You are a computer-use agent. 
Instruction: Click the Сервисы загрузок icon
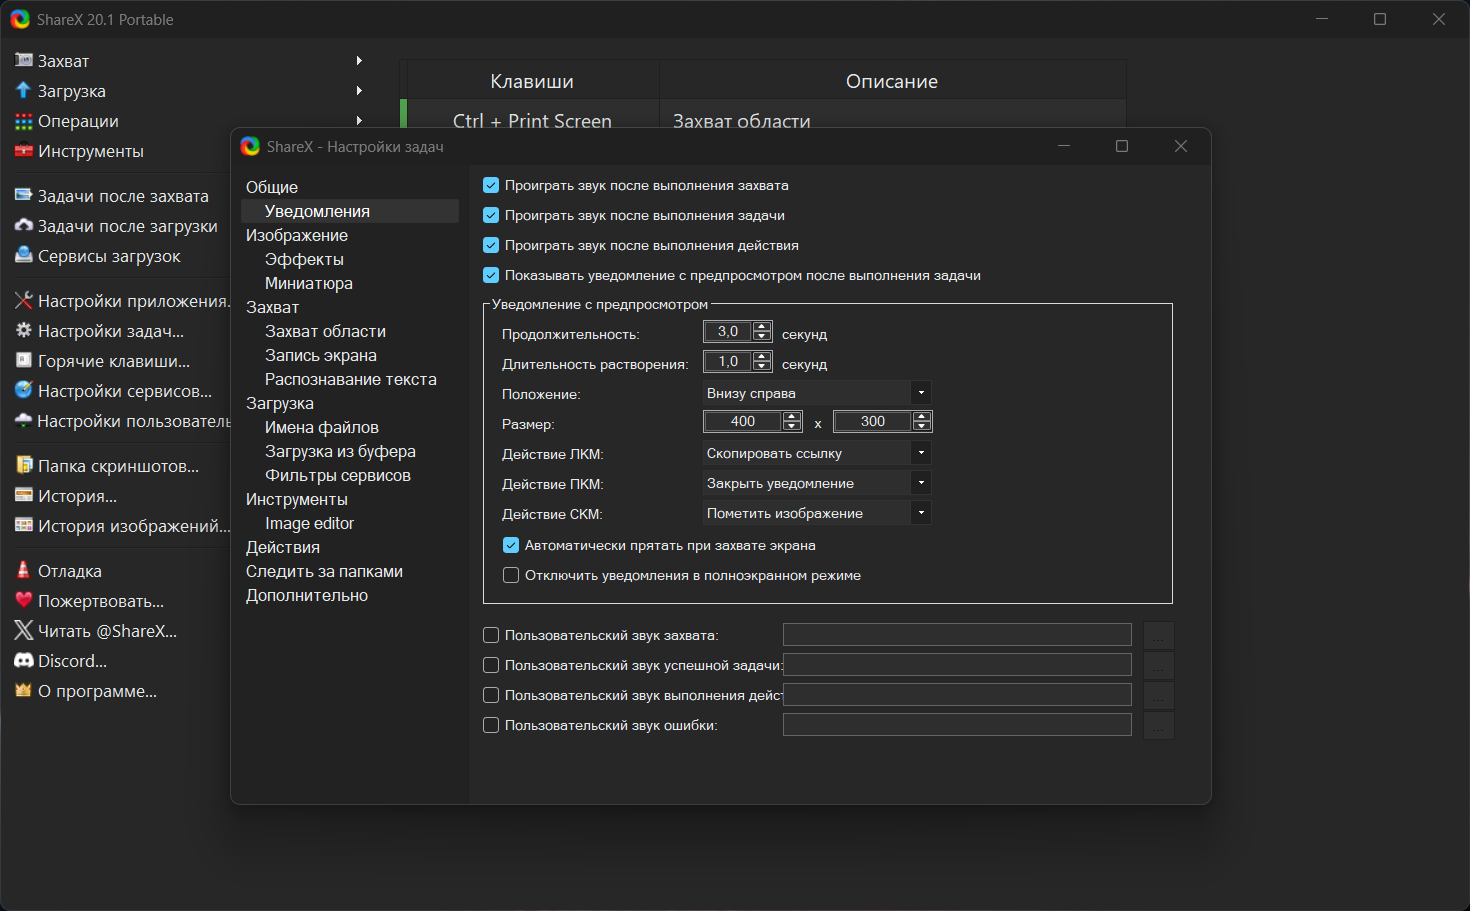point(24,256)
